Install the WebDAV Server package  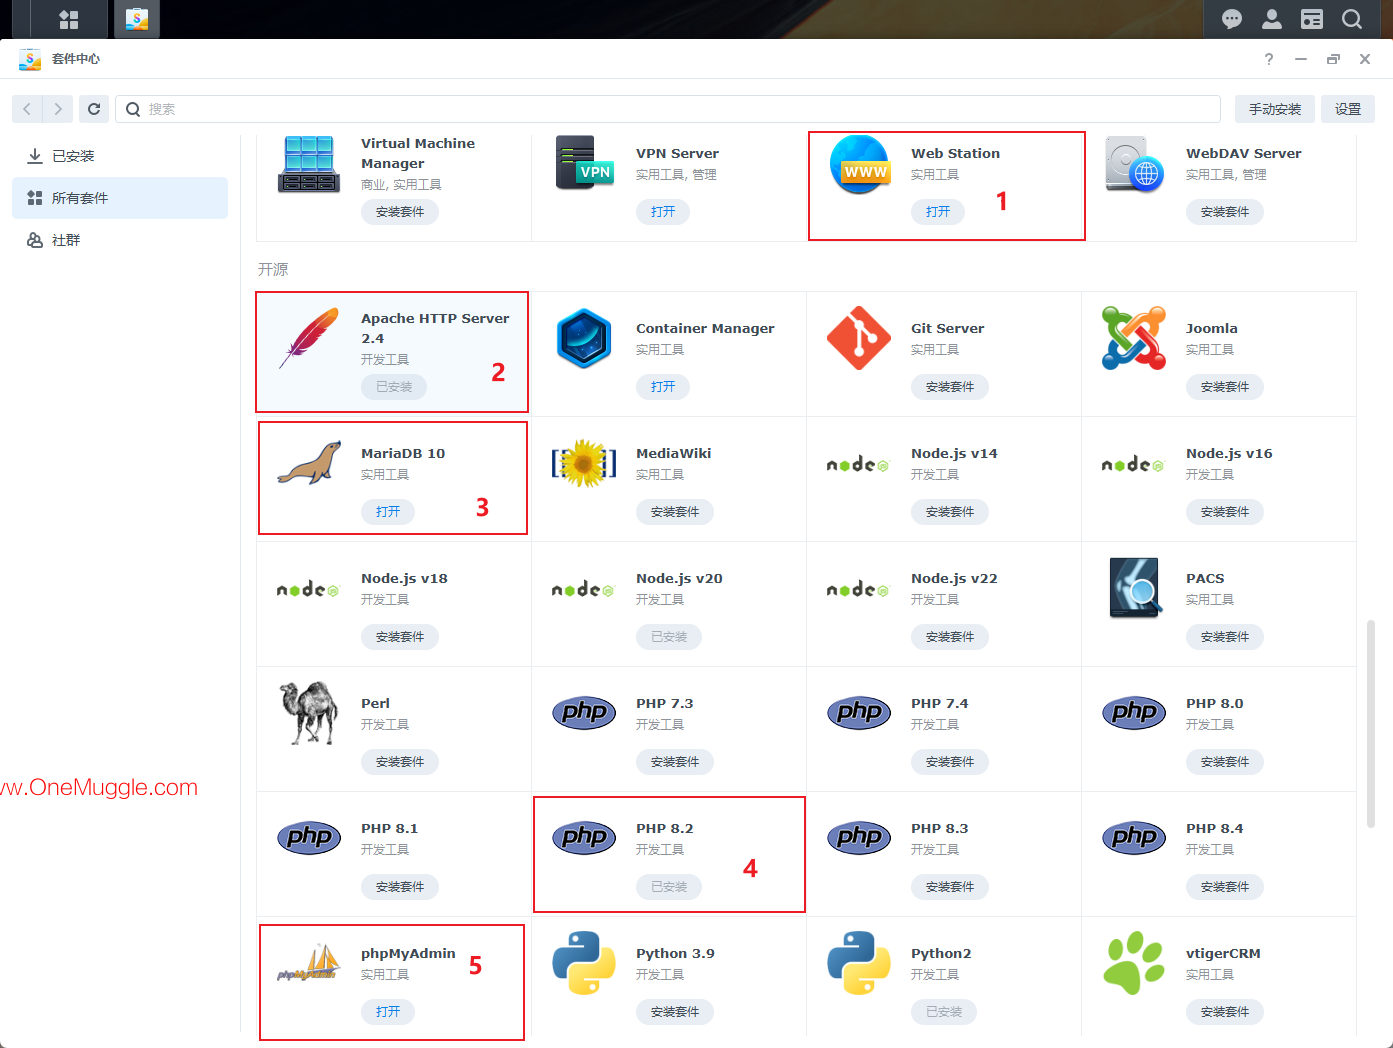[1225, 212]
